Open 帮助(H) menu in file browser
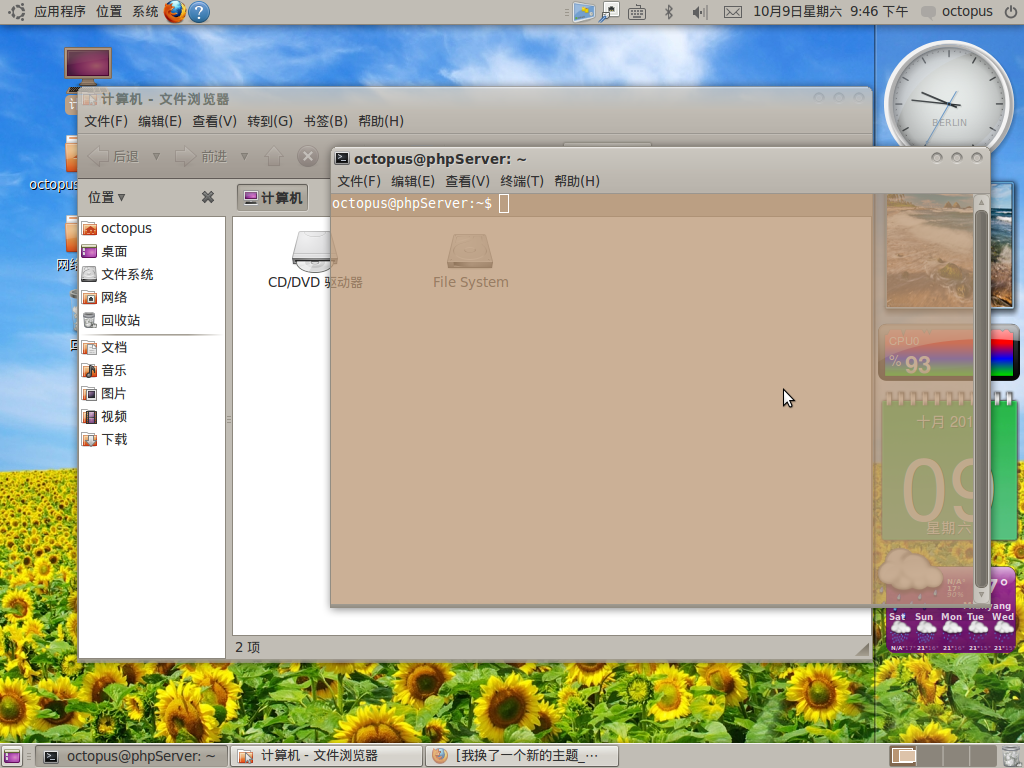 [381, 121]
